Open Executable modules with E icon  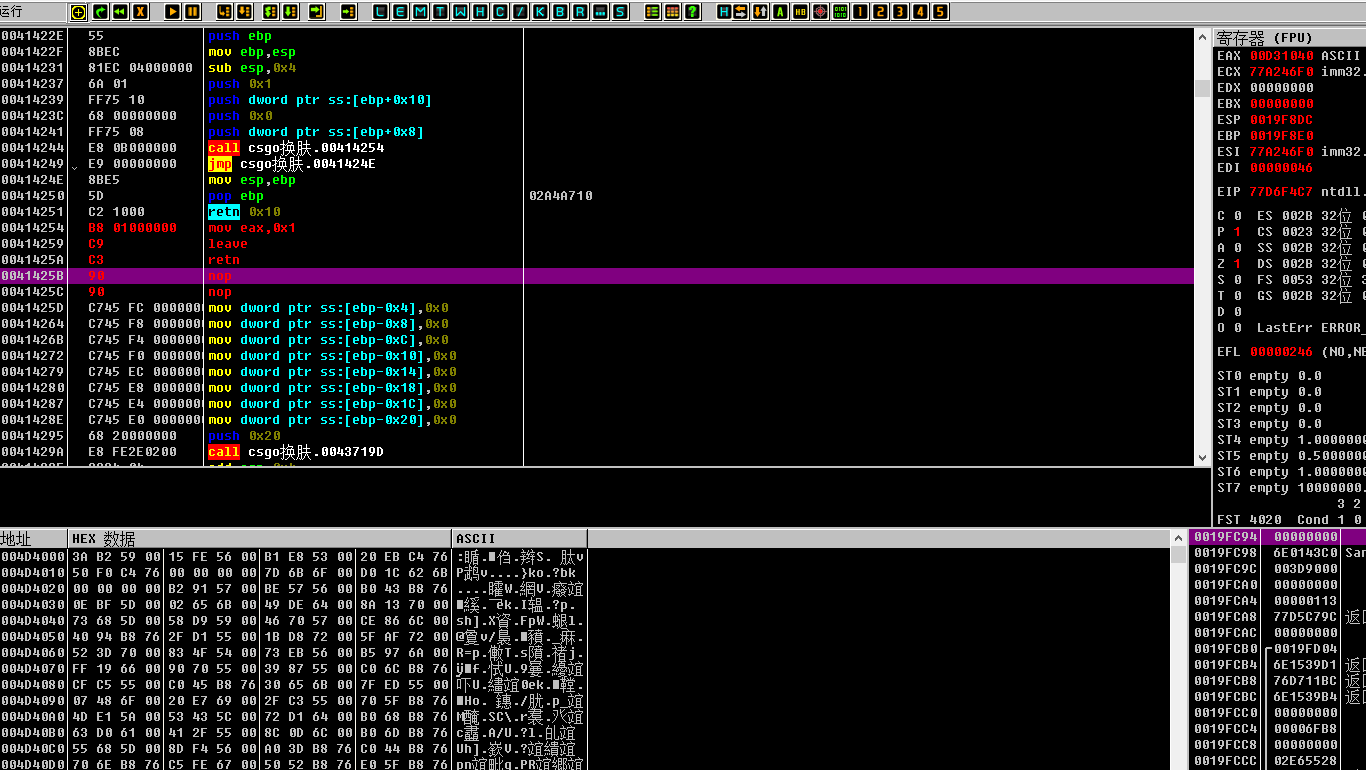pyautogui.click(x=400, y=12)
